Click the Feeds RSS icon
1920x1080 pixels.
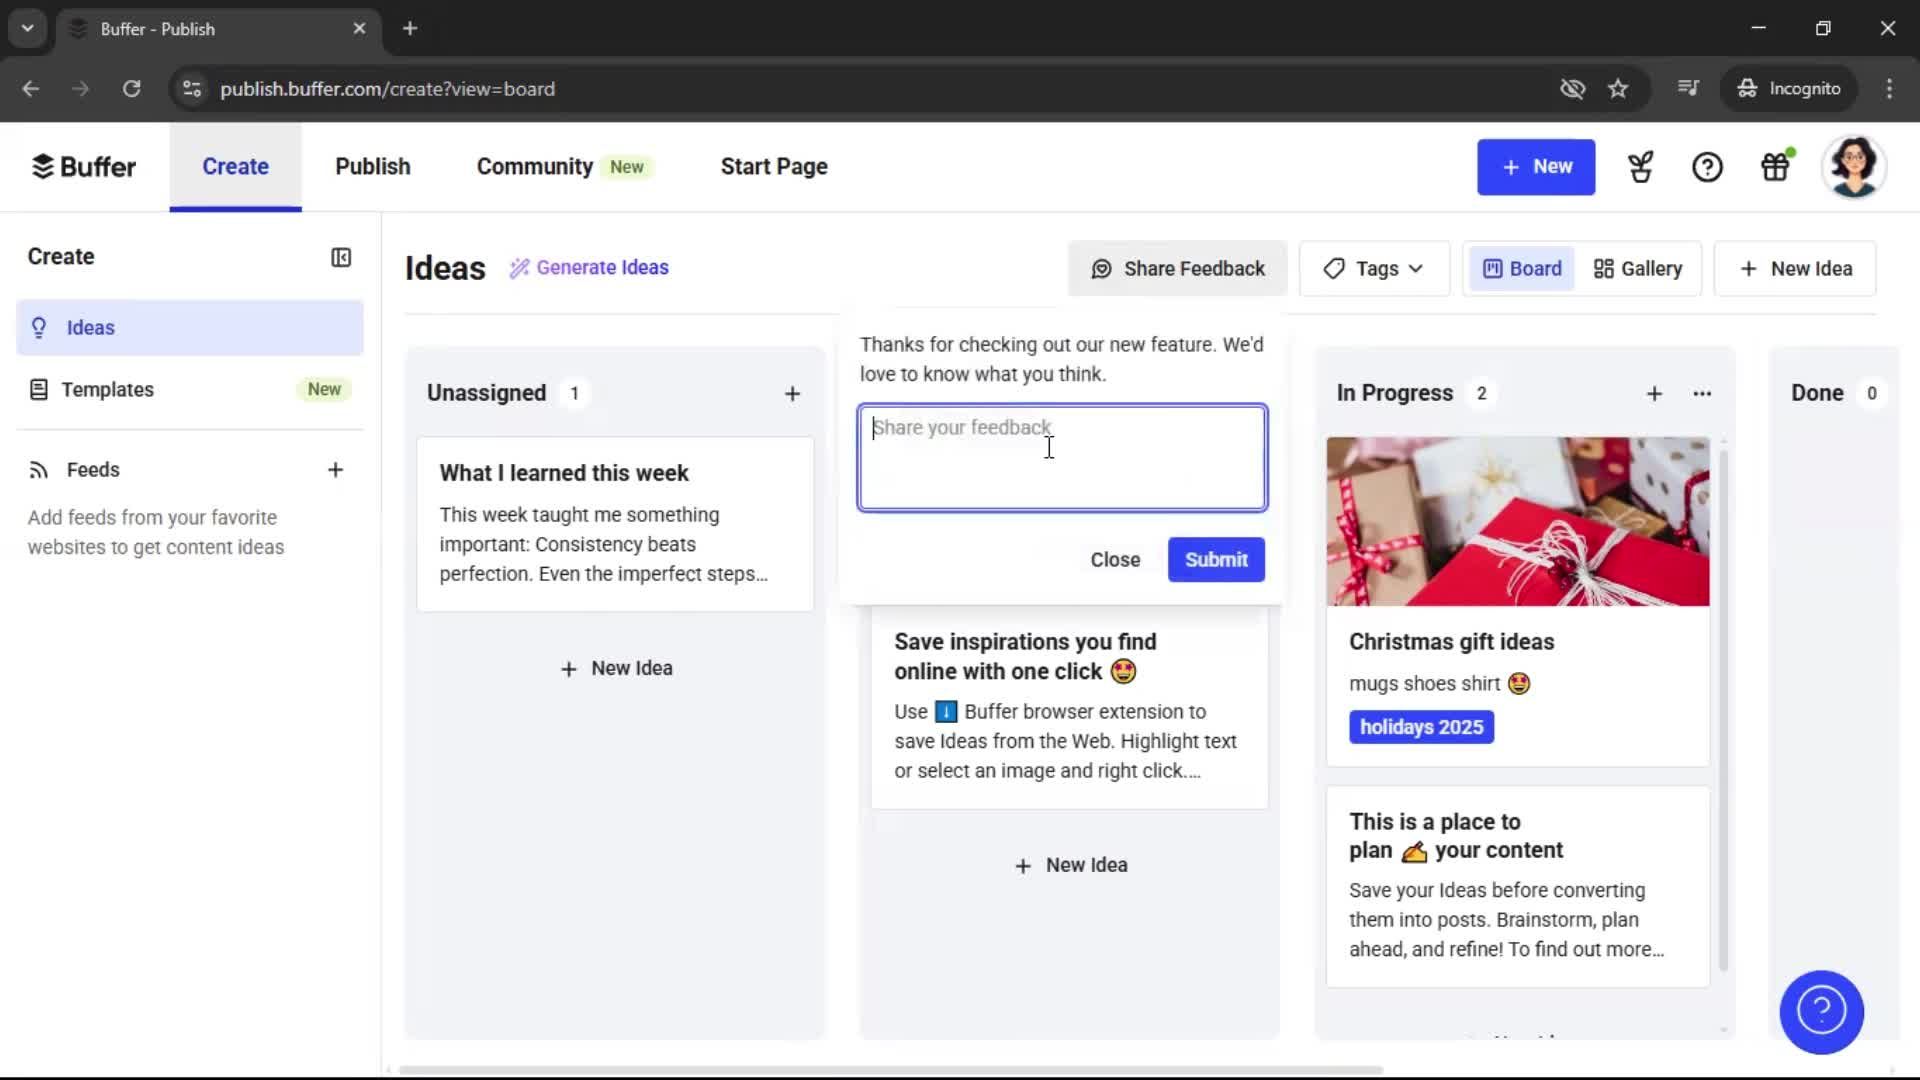38,469
